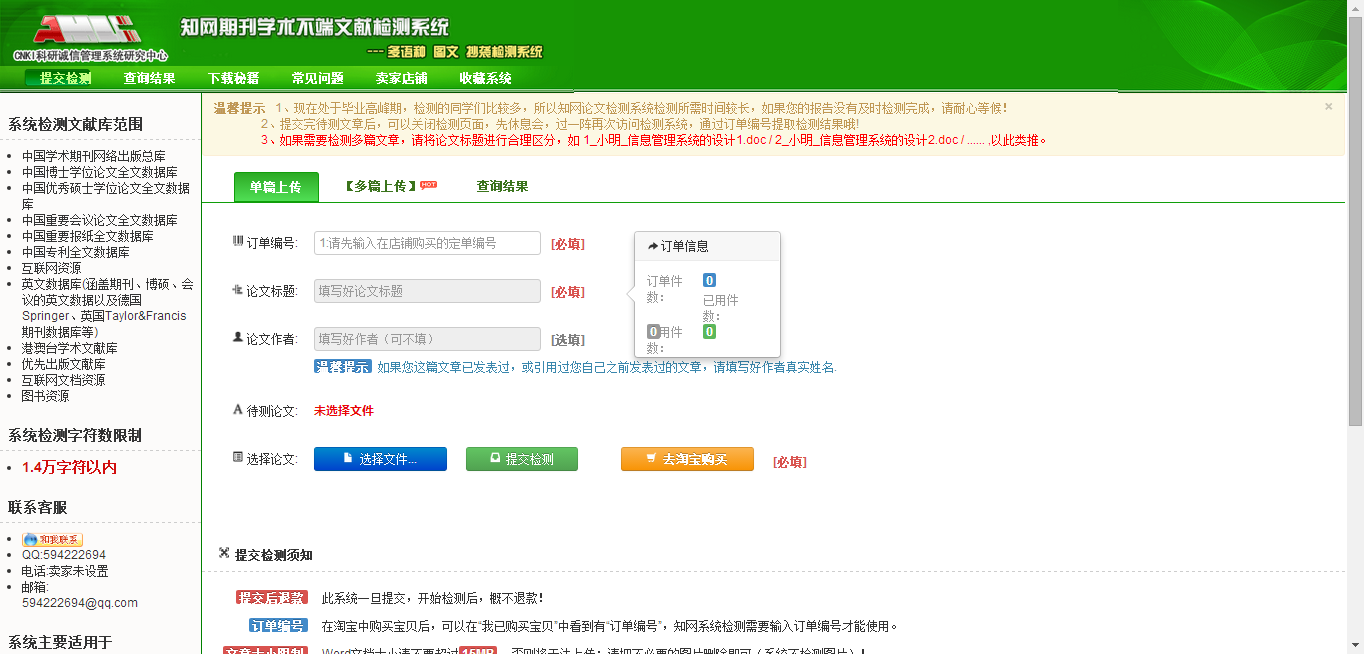Image resolution: width=1364 pixels, height=654 pixels.
Task: Focus the 论文作者 input field
Action: pos(428,339)
